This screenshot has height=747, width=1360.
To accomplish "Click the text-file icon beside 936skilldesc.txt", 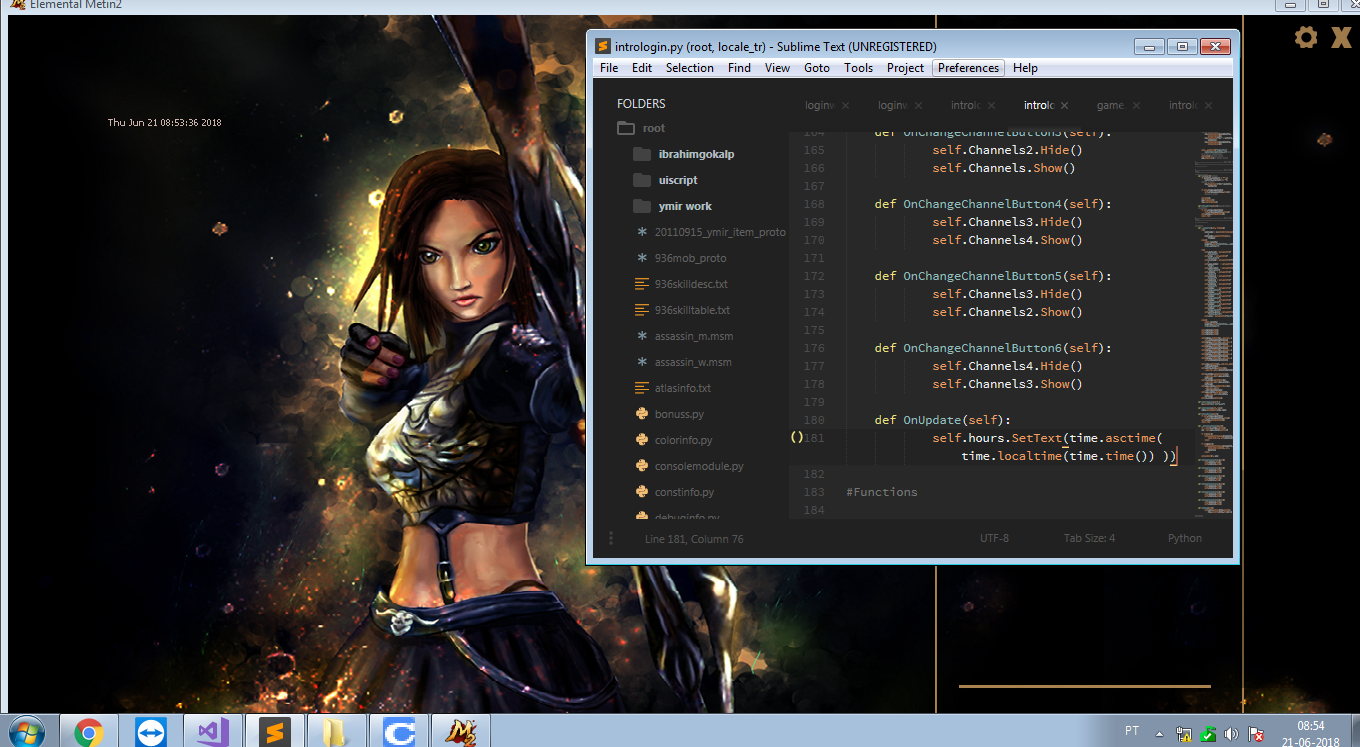I will click(642, 284).
